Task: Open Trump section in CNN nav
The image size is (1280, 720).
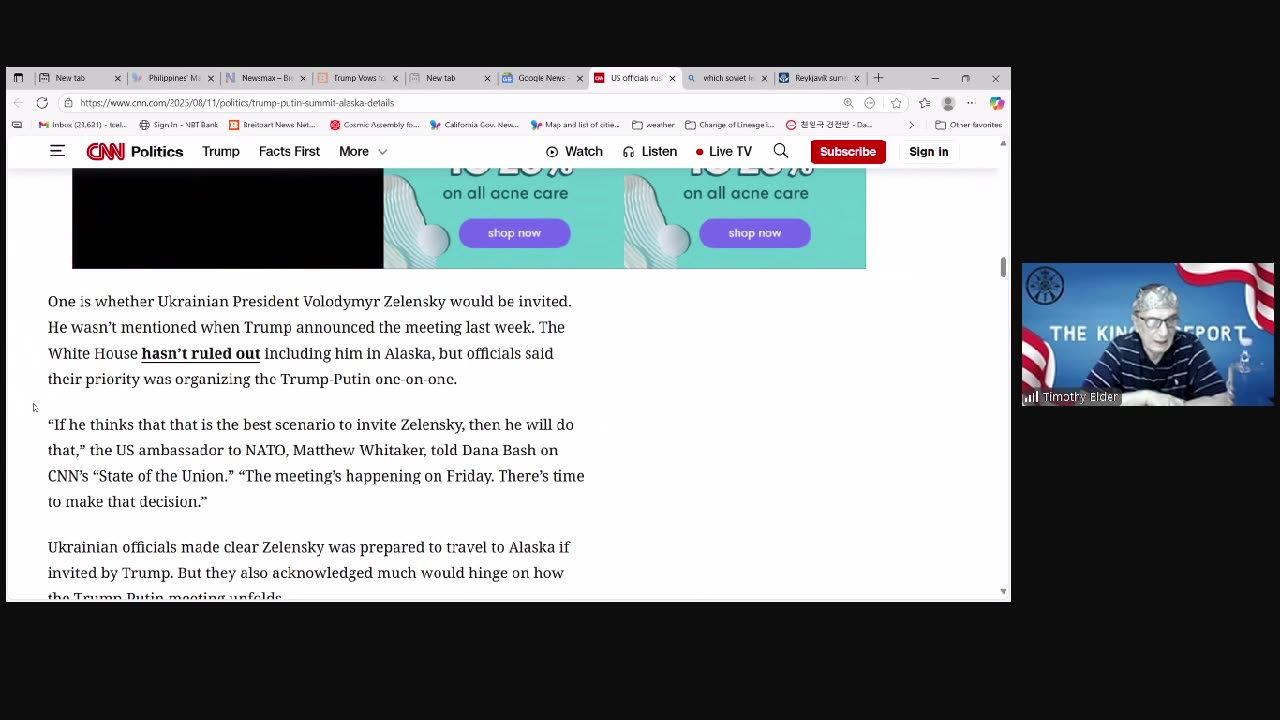Action: (x=221, y=151)
